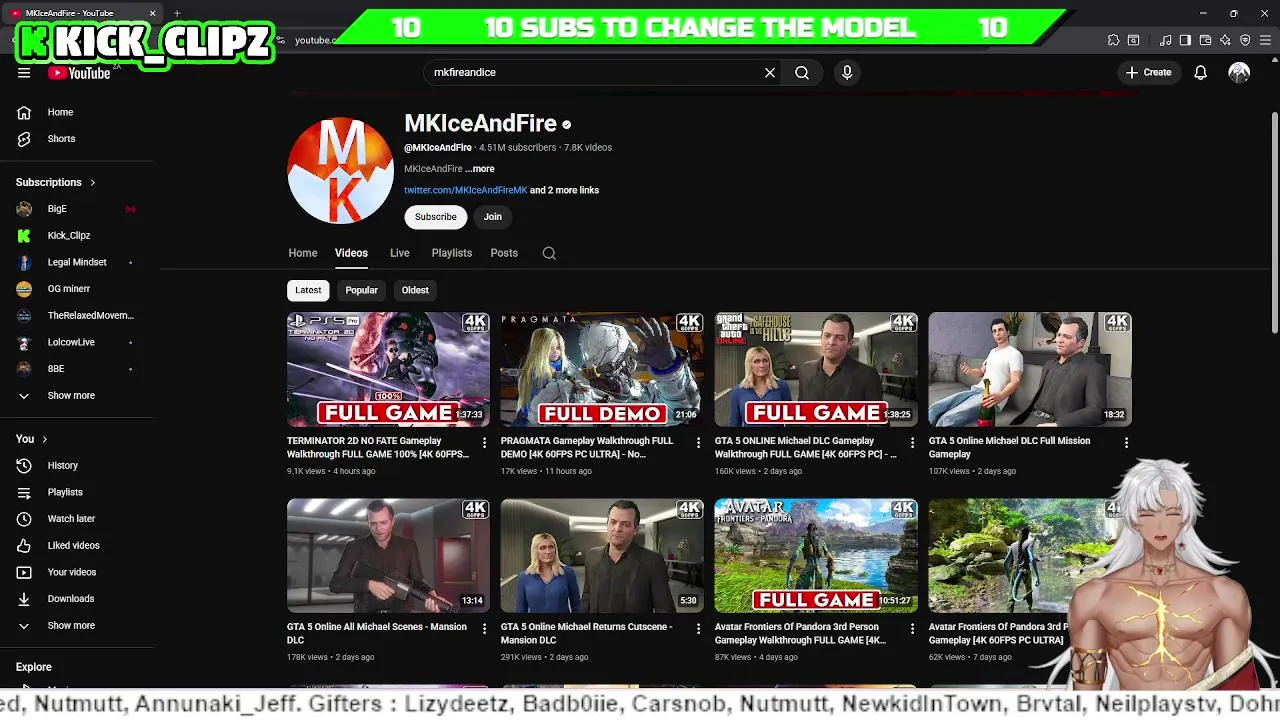Subscribe to MKIceAndFire
This screenshot has height=720, width=1280.
(x=436, y=217)
